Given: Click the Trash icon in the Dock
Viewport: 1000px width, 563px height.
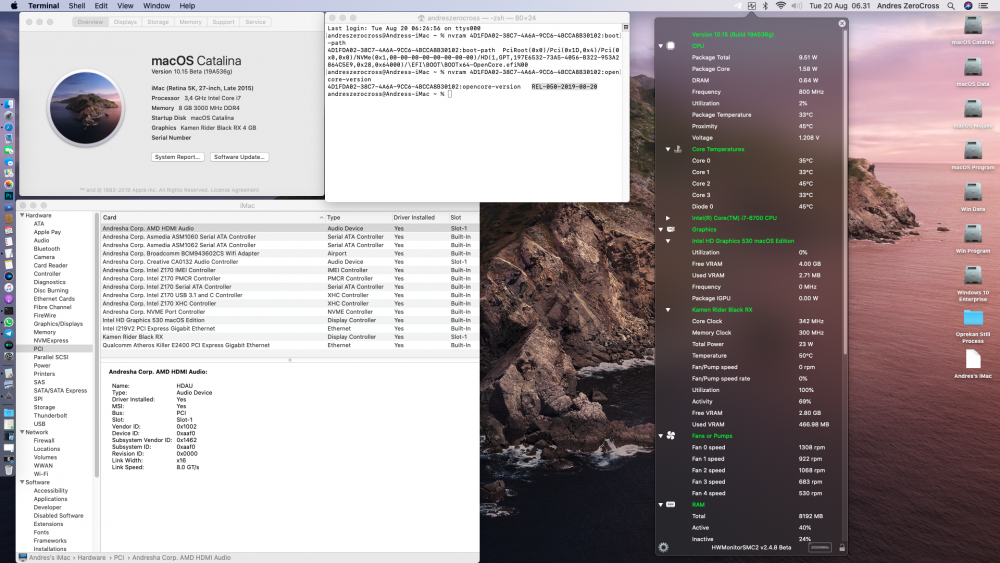Looking at the screenshot, I should pyautogui.click(x=8, y=470).
